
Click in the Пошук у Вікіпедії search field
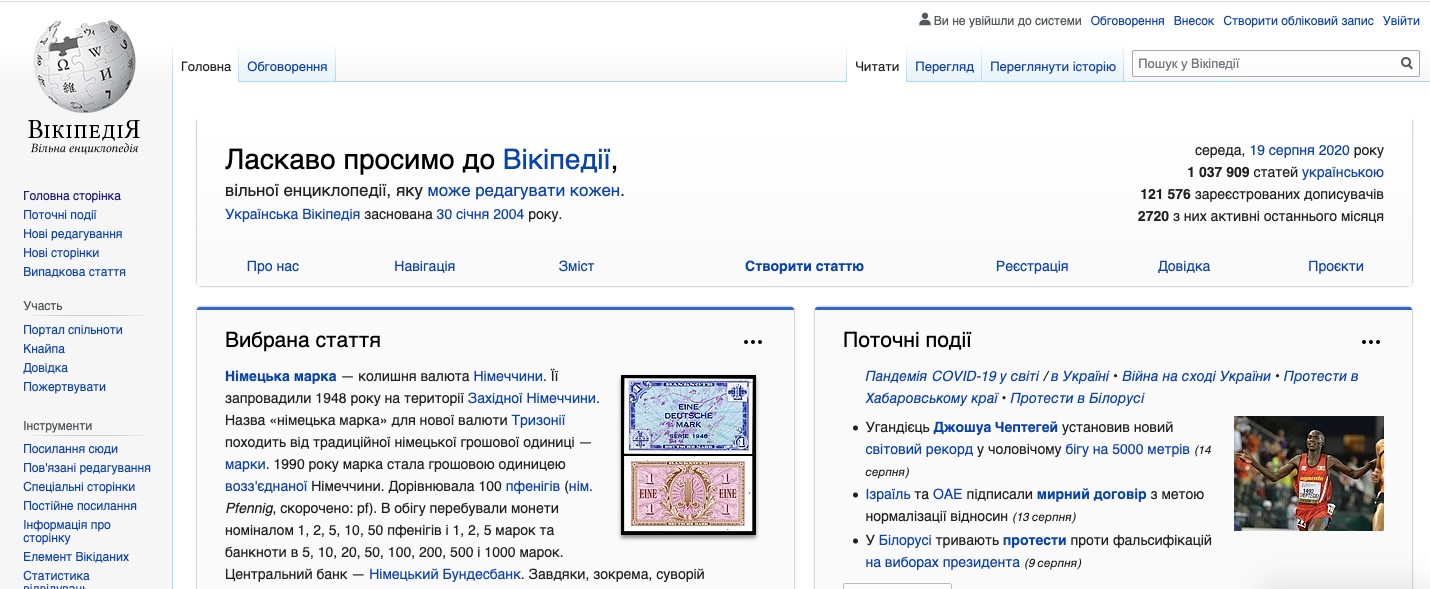click(x=1264, y=64)
